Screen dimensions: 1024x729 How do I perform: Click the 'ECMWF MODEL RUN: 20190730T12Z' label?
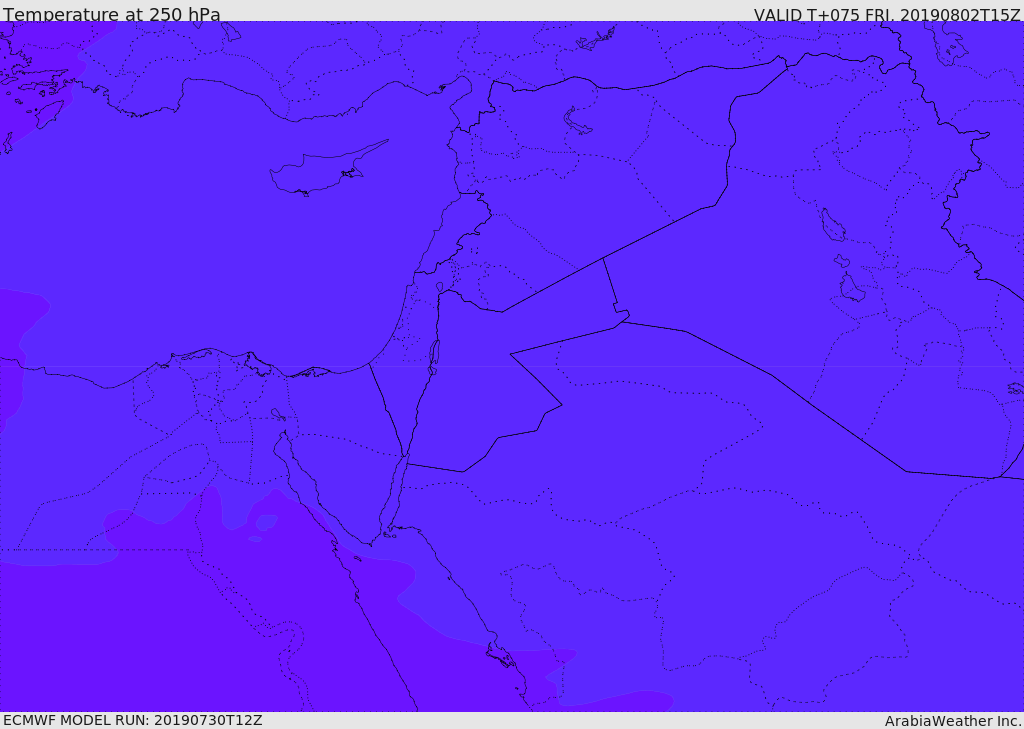click(133, 721)
